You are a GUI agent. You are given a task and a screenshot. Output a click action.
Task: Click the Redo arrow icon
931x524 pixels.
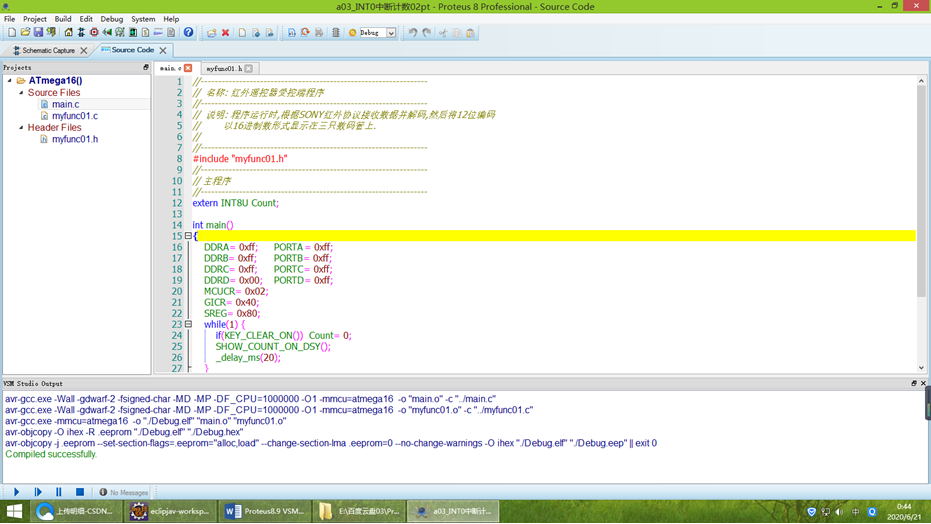tap(427, 33)
